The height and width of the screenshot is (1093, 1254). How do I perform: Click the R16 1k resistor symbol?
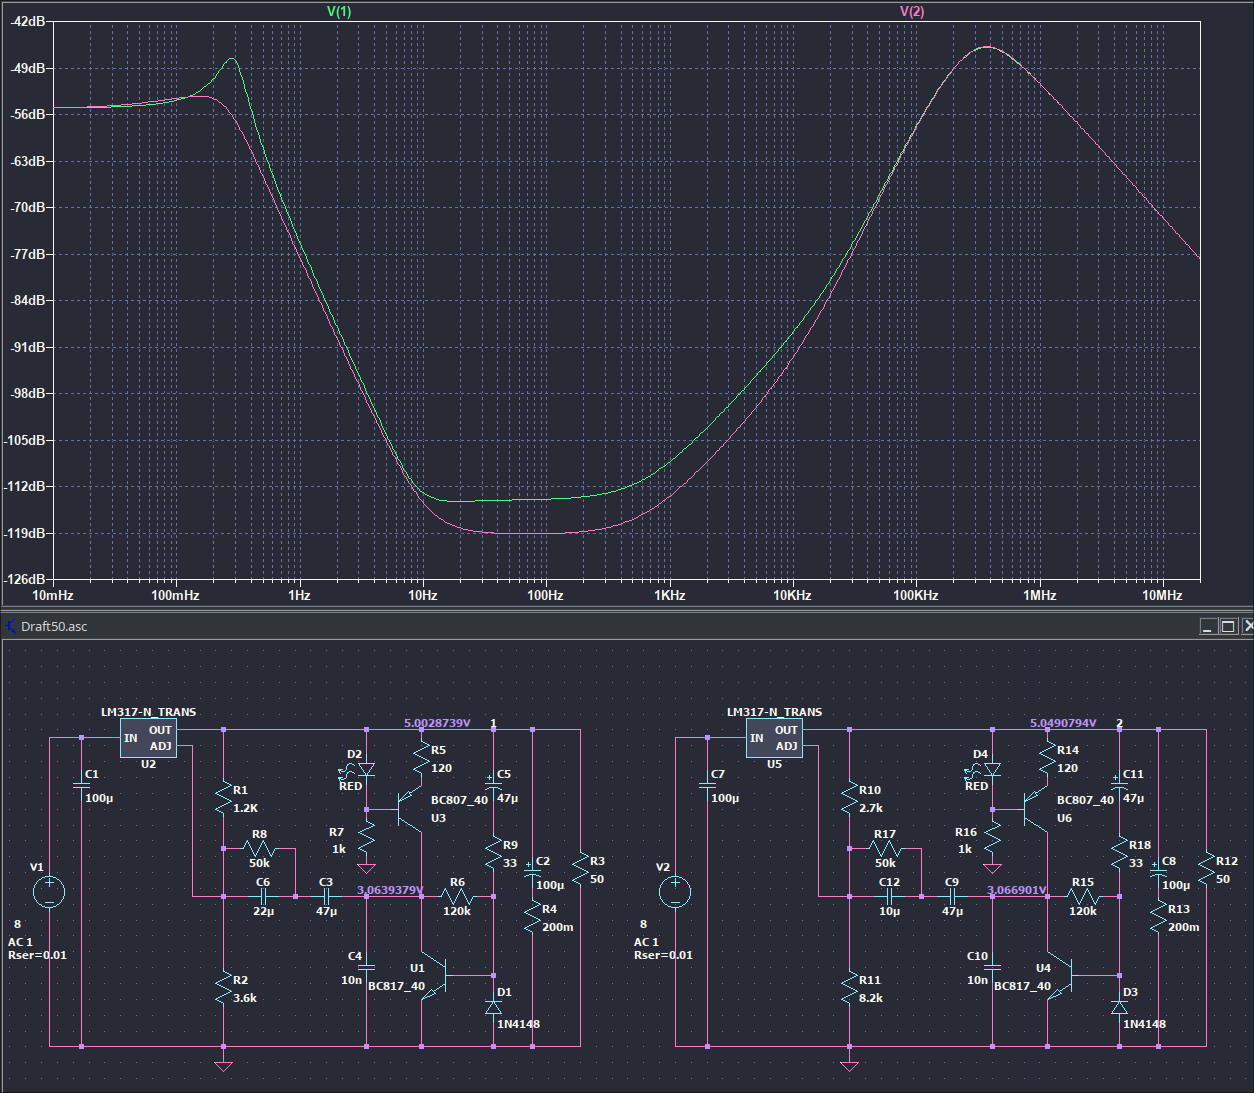coord(992,839)
